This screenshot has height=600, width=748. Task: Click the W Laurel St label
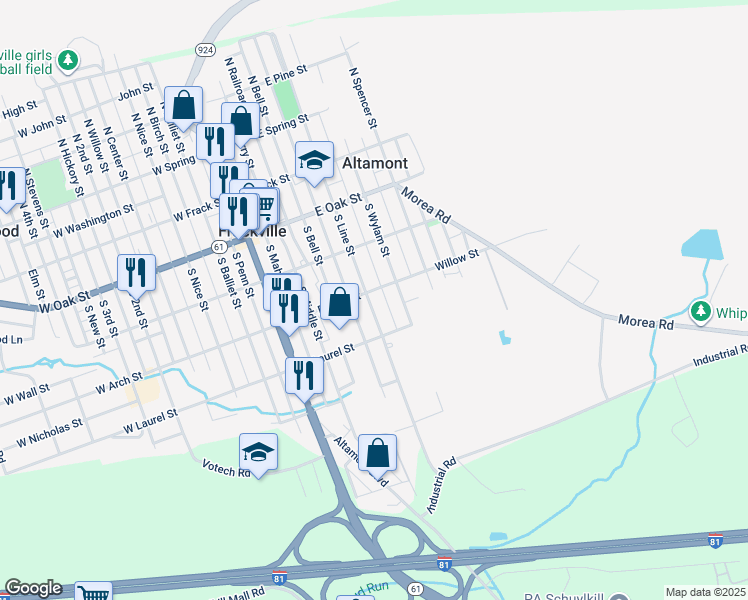(150, 421)
